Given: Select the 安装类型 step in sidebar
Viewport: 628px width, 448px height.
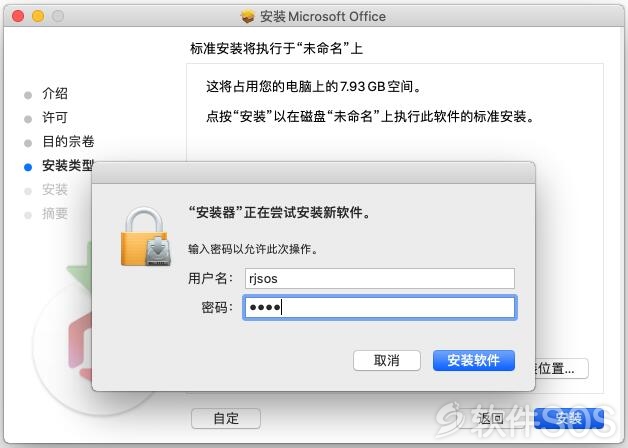Looking at the screenshot, I should (x=67, y=165).
